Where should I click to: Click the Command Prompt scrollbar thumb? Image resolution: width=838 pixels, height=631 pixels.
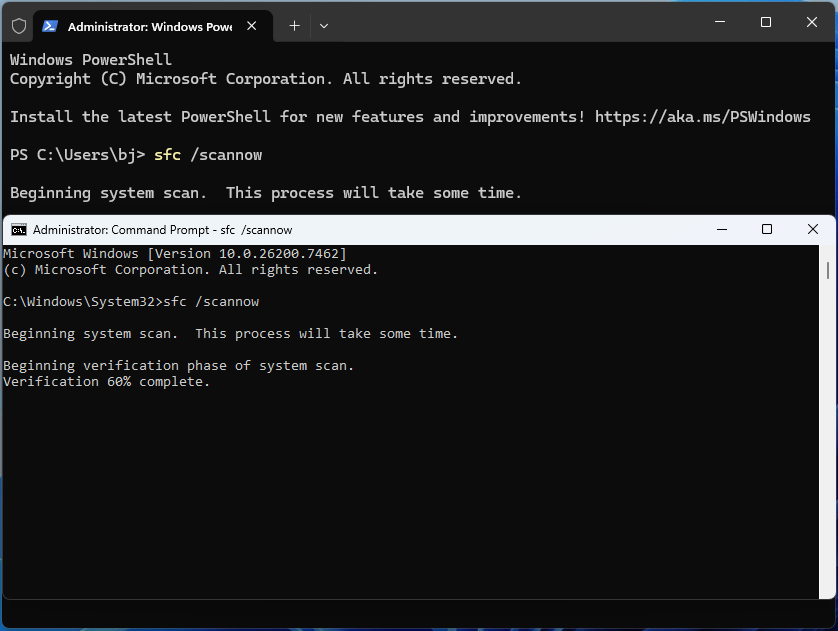(828, 270)
